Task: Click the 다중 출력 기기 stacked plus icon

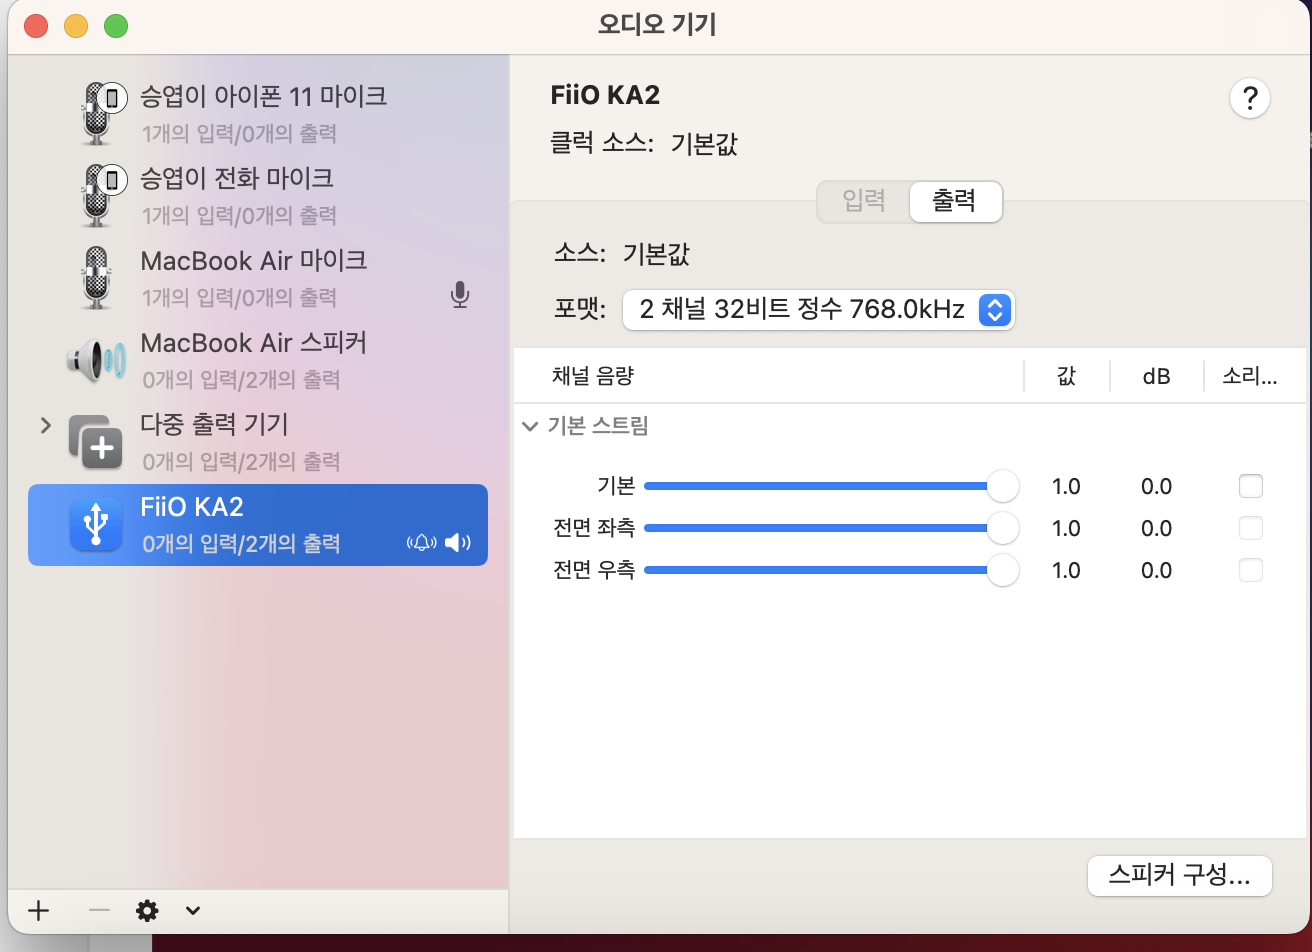Action: point(96,442)
